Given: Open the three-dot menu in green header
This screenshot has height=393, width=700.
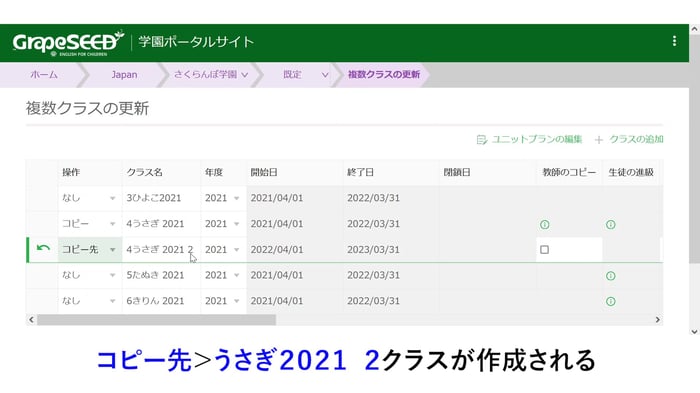Looking at the screenshot, I should (x=674, y=41).
